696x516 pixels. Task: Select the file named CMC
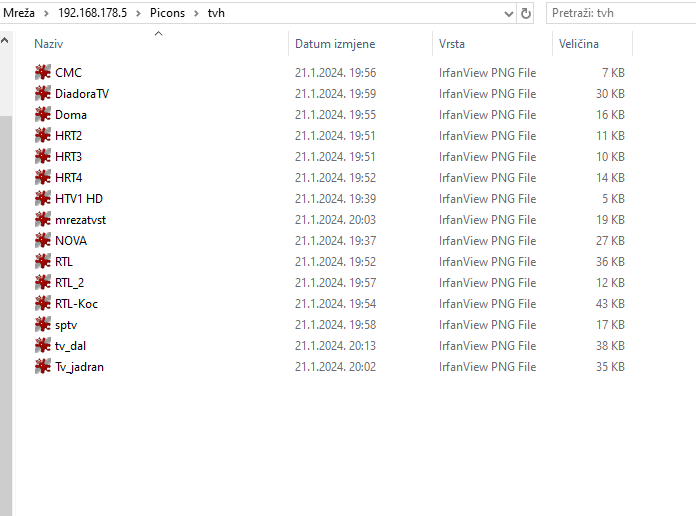coord(68,72)
